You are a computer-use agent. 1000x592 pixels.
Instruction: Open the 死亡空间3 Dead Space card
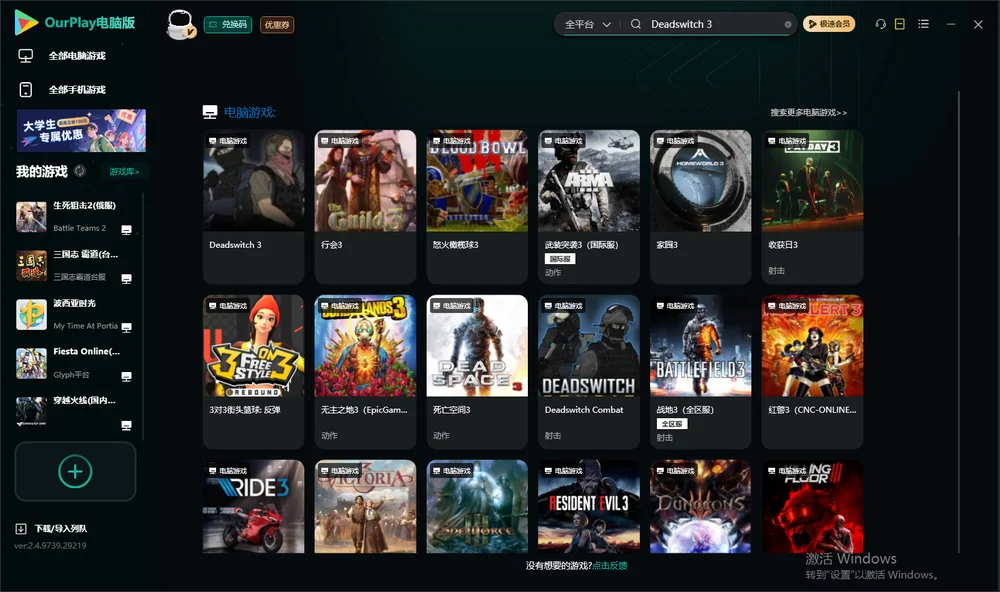(477, 371)
